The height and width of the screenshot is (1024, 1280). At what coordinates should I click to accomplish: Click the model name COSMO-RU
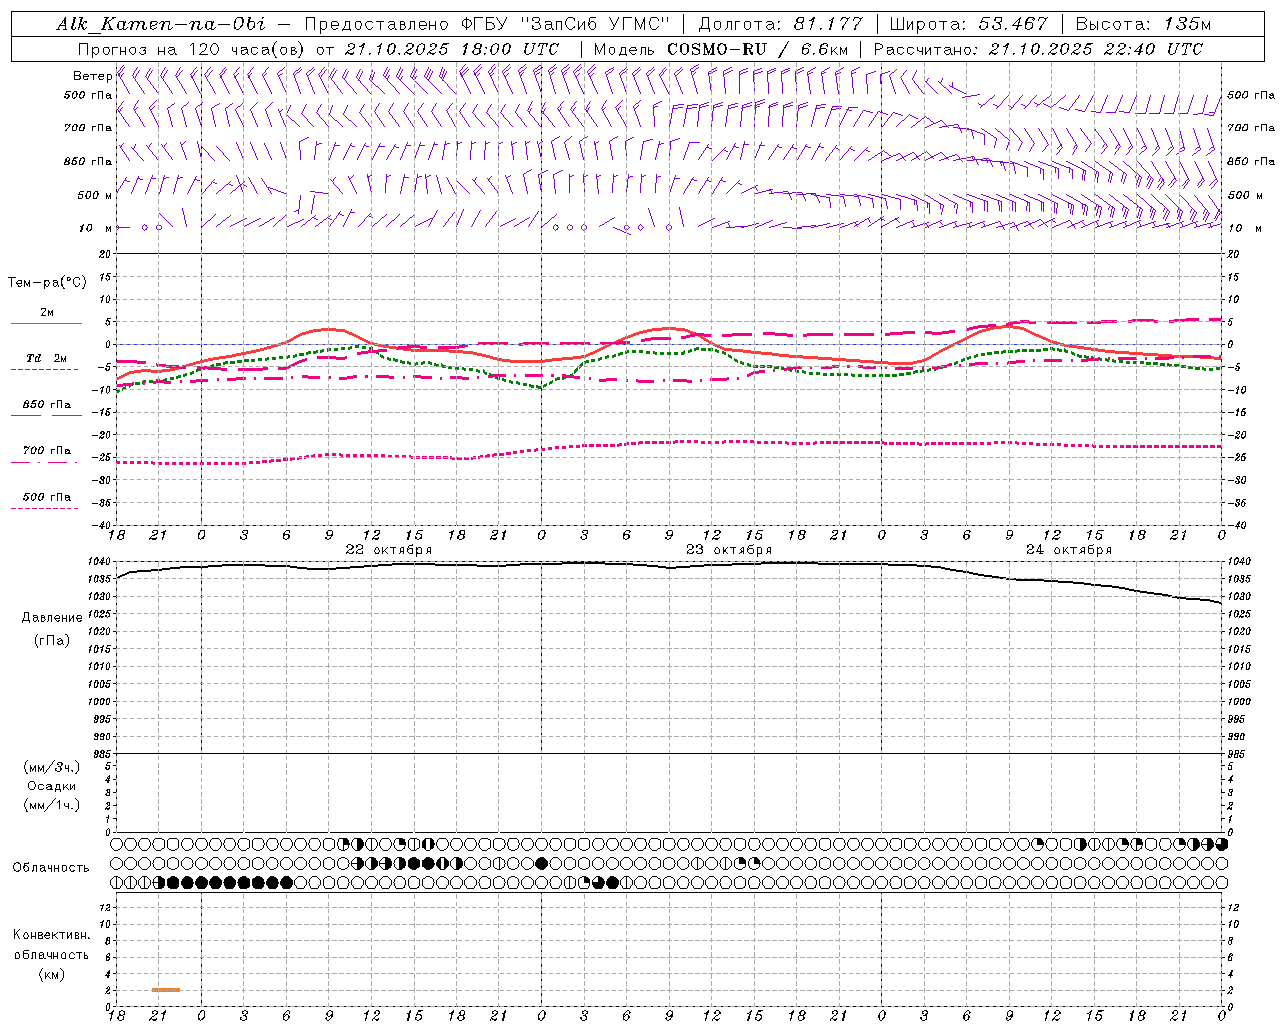click(715, 49)
